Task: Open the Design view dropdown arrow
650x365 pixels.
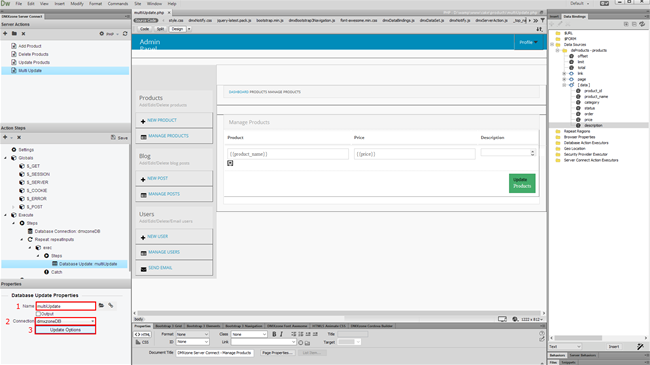Action: [x=189, y=29]
